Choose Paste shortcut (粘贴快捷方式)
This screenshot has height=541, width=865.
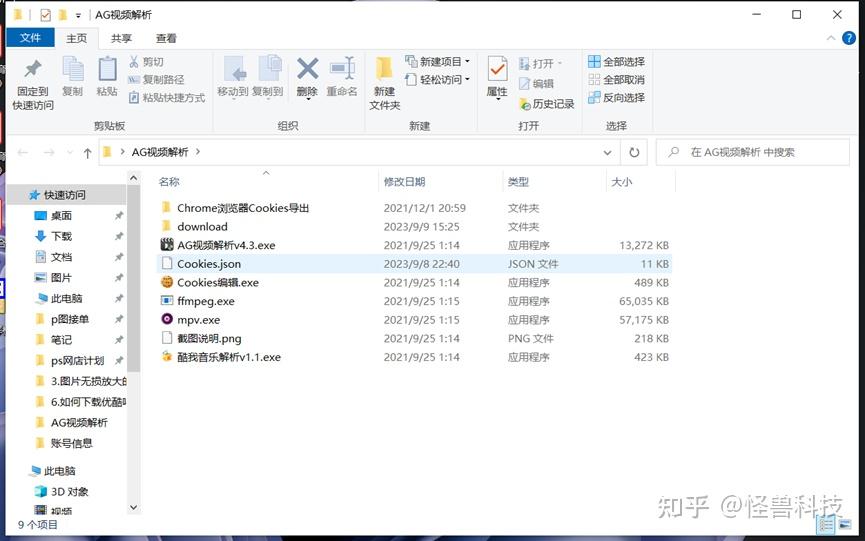click(x=167, y=98)
